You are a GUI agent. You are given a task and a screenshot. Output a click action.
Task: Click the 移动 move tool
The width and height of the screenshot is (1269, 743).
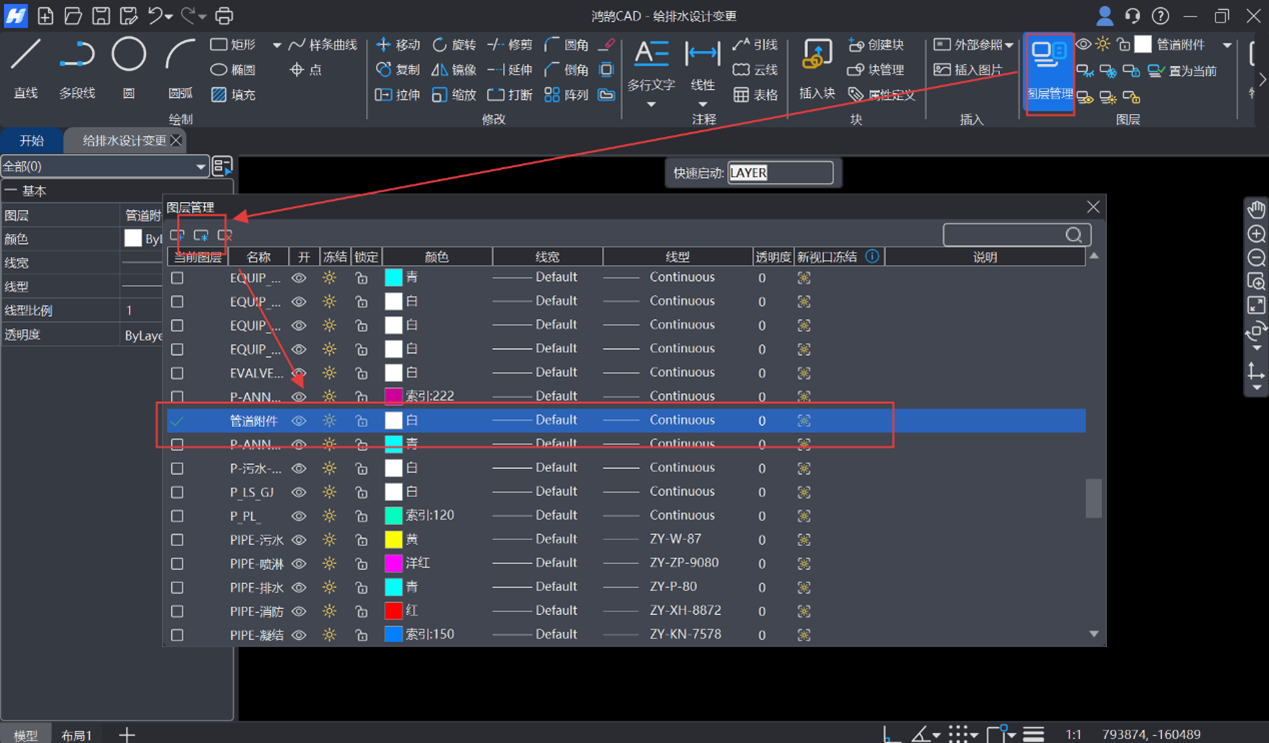[398, 45]
